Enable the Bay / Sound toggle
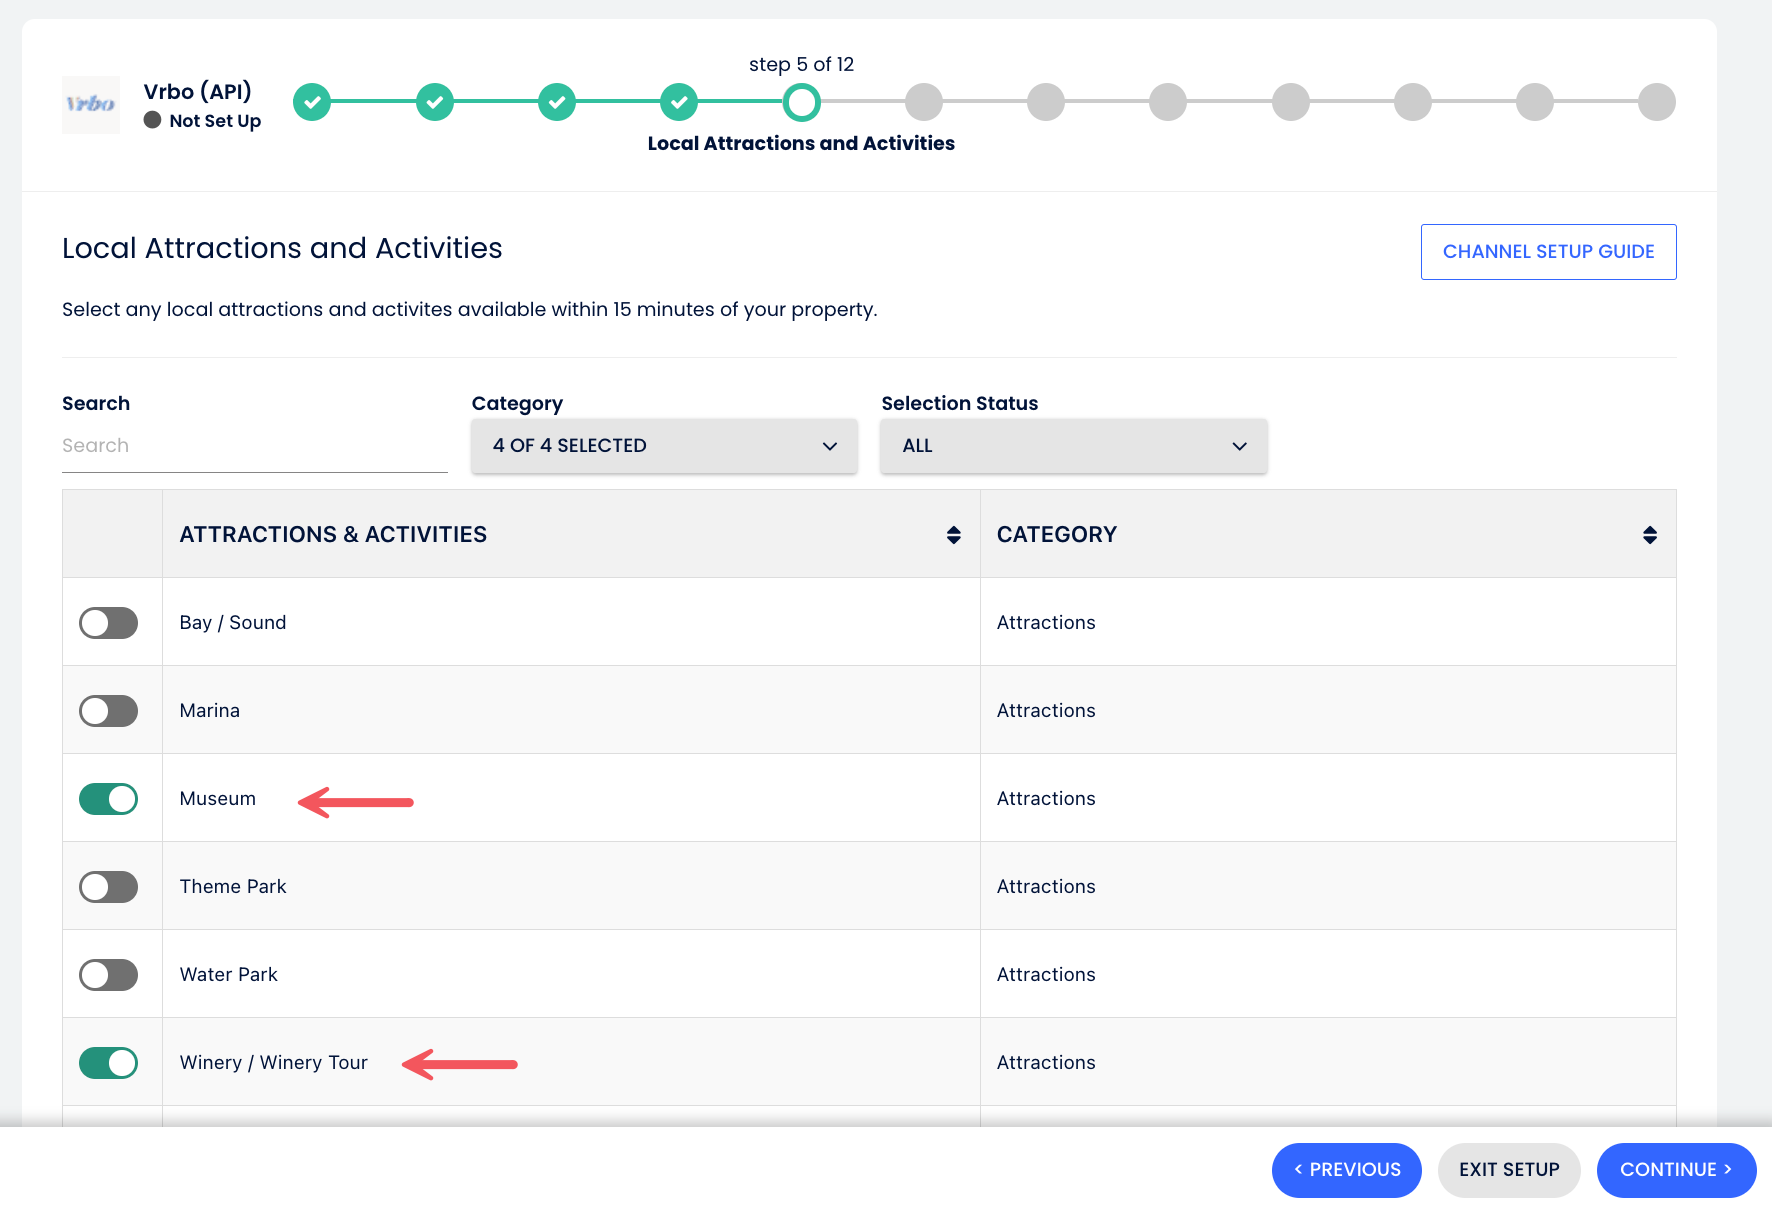Viewport: 1772px width, 1214px height. [108, 623]
